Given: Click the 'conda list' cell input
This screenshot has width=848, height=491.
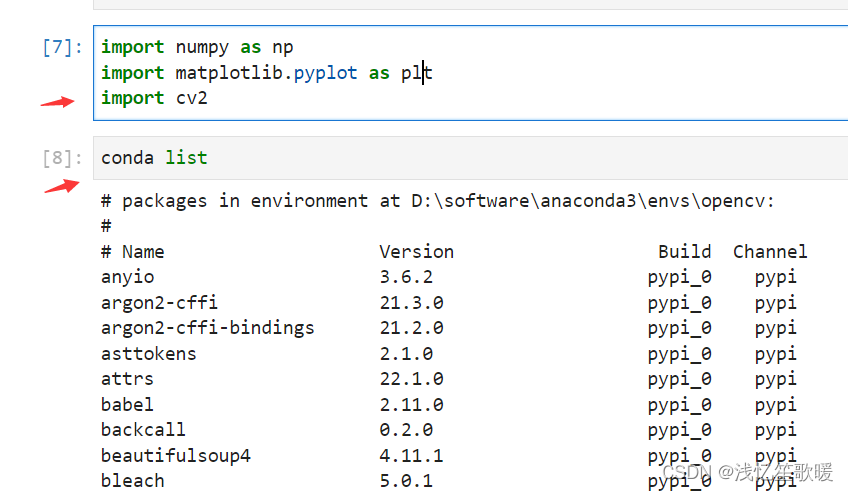Looking at the screenshot, I should click(x=471, y=158).
